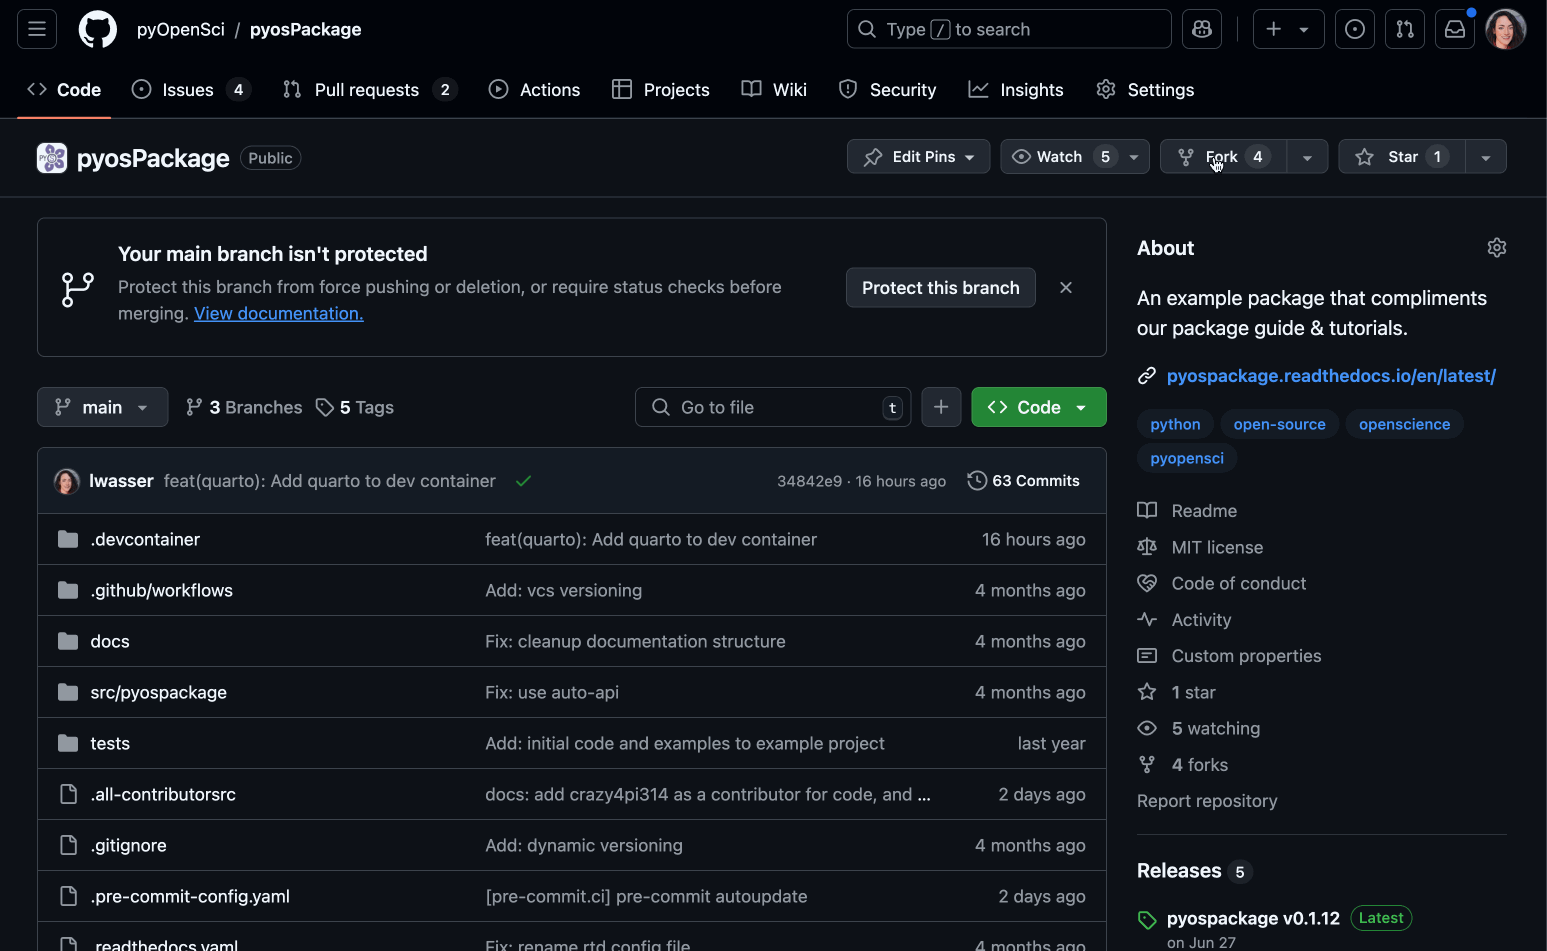Dismiss the branch protection banner

1066,288
